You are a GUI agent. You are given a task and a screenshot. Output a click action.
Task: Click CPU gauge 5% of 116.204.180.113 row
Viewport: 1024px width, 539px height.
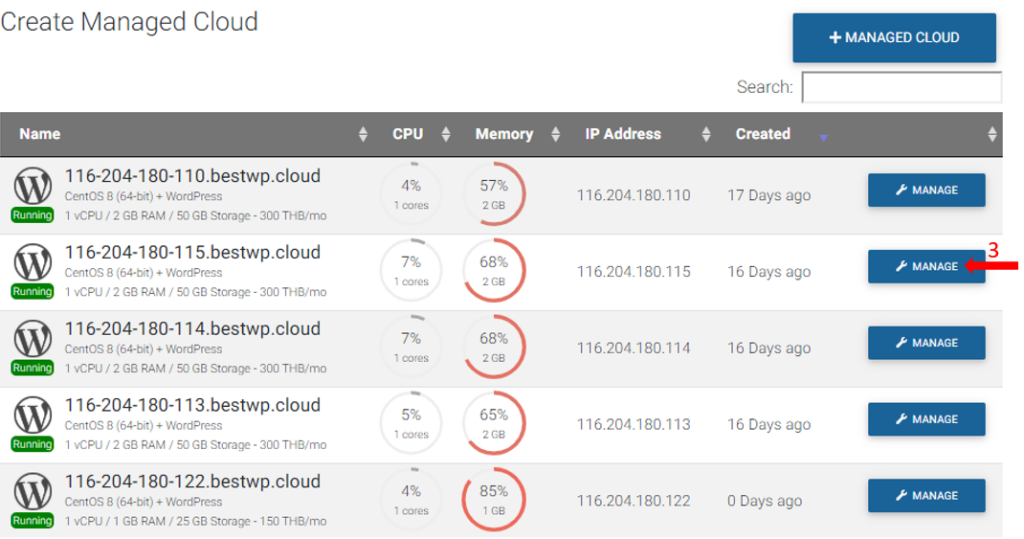411,423
